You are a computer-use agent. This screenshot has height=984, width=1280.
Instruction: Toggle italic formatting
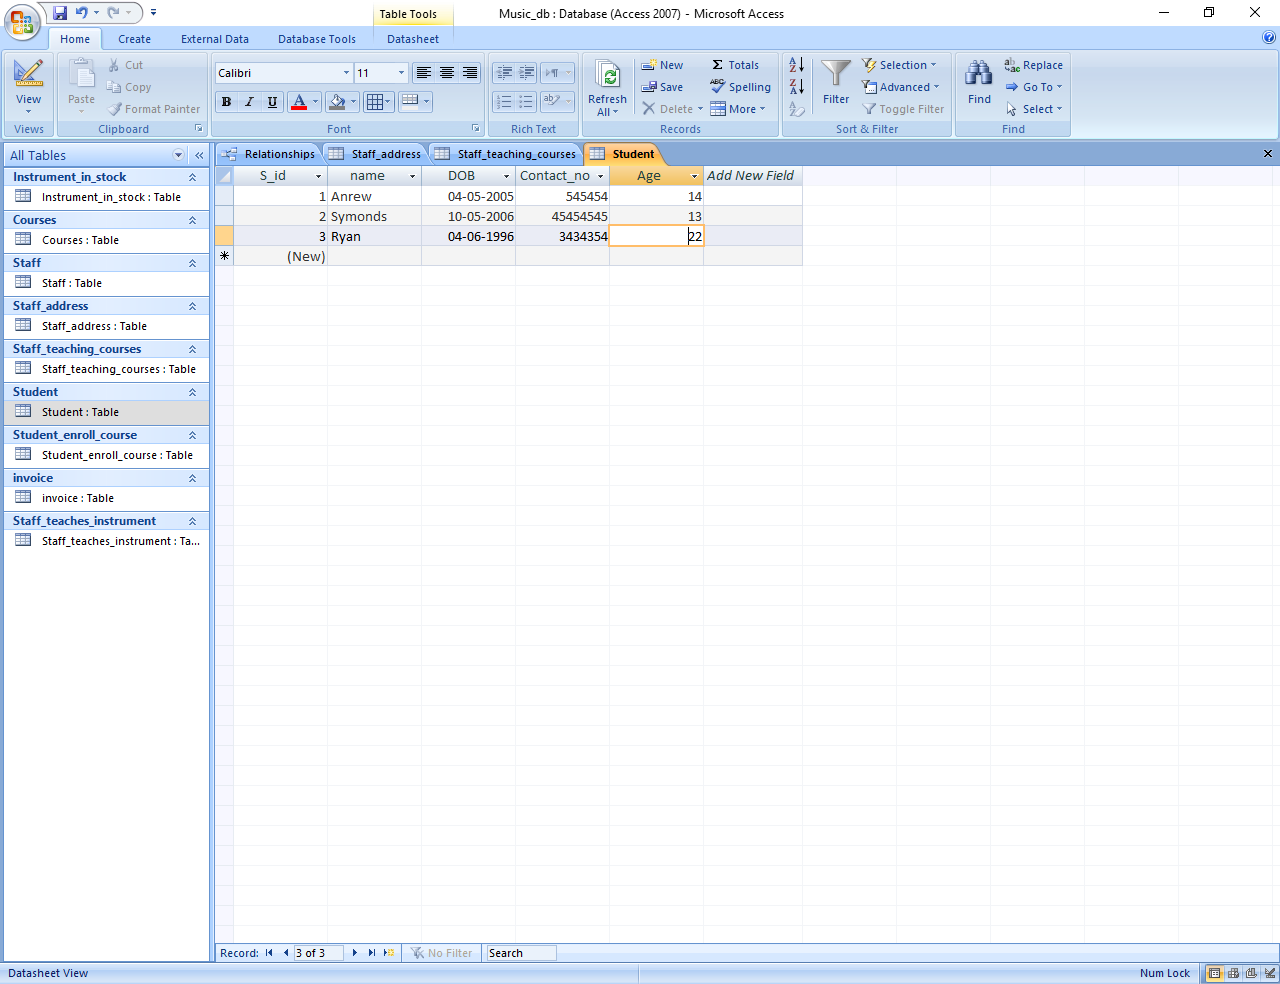249,102
